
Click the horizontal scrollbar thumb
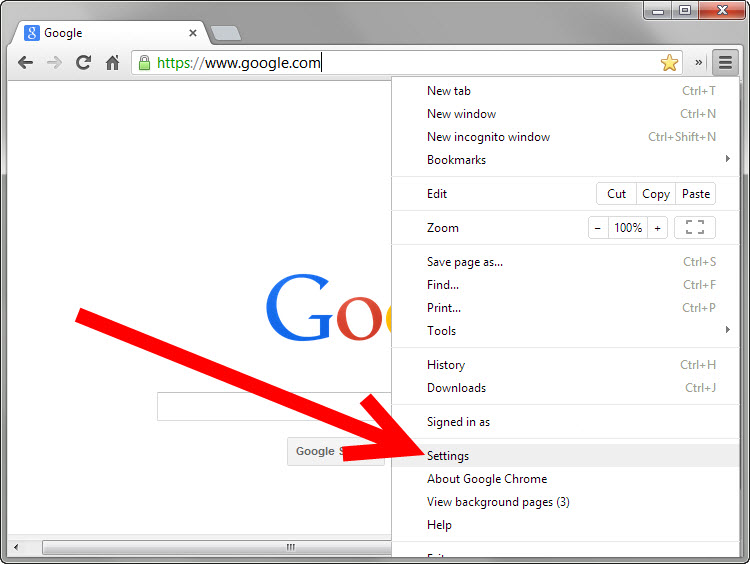click(217, 547)
